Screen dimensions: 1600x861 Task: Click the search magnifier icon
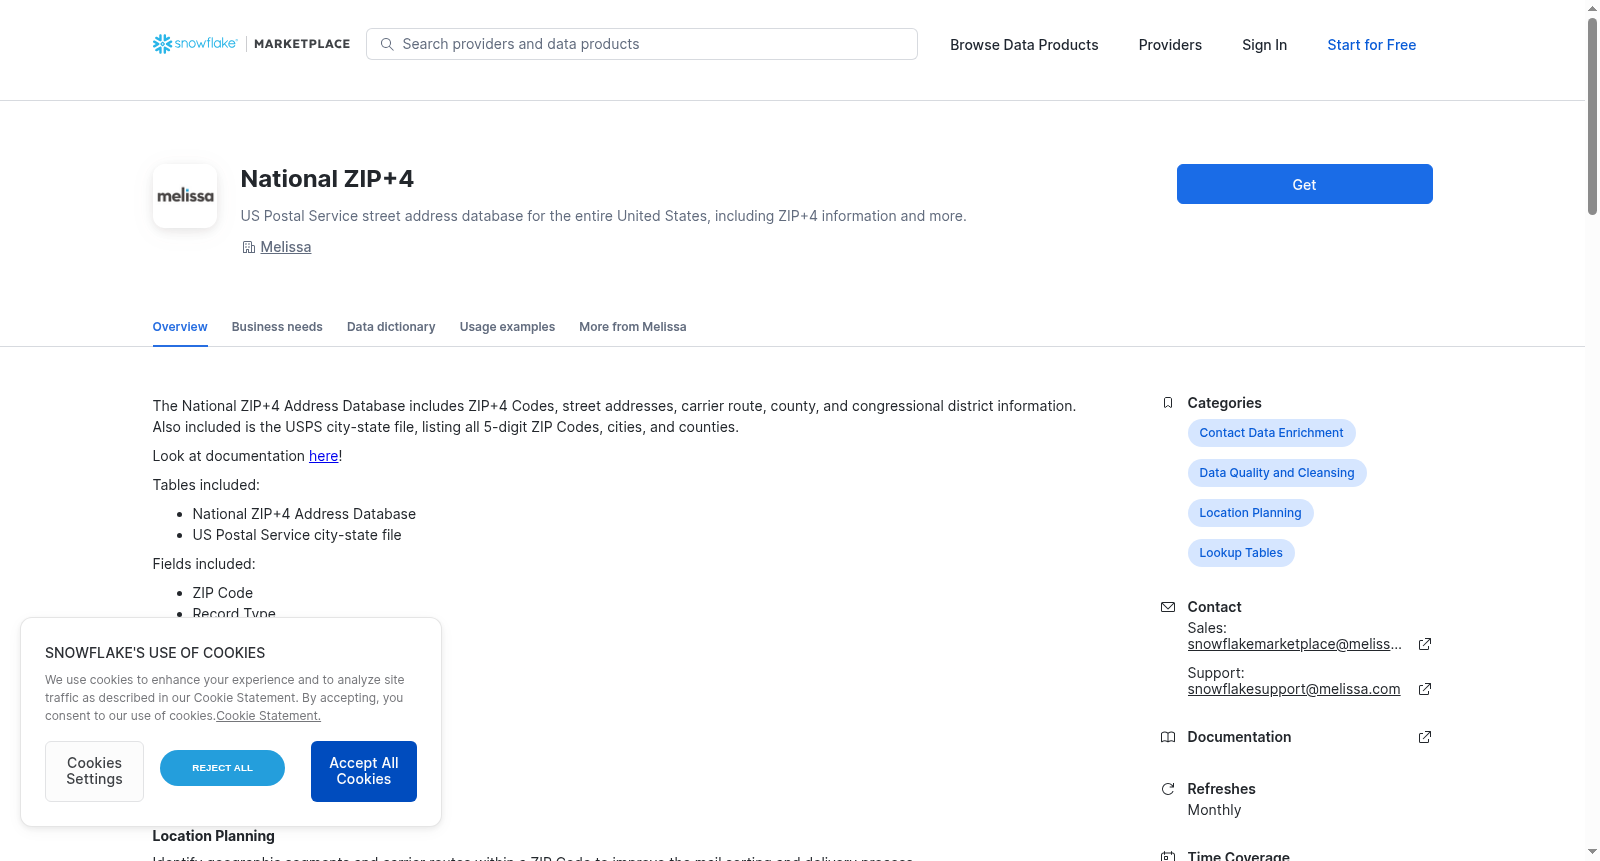(387, 44)
